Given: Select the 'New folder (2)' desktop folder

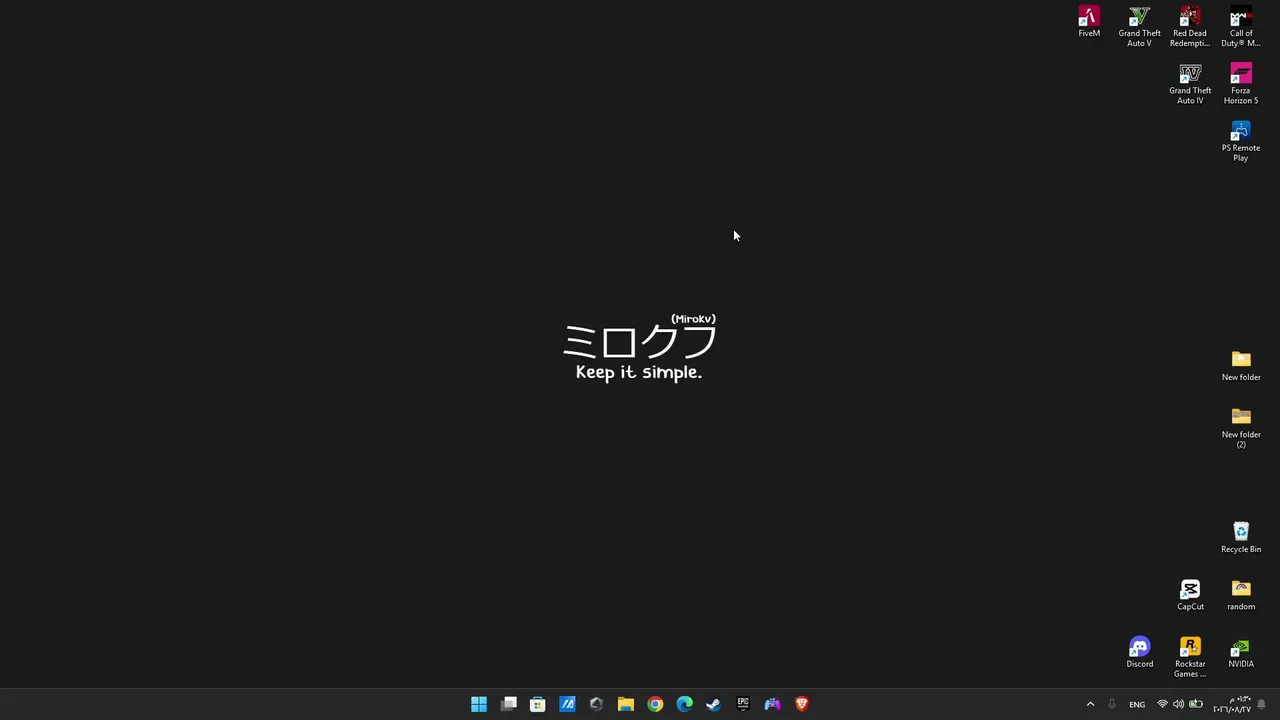Looking at the screenshot, I should coord(1241,428).
